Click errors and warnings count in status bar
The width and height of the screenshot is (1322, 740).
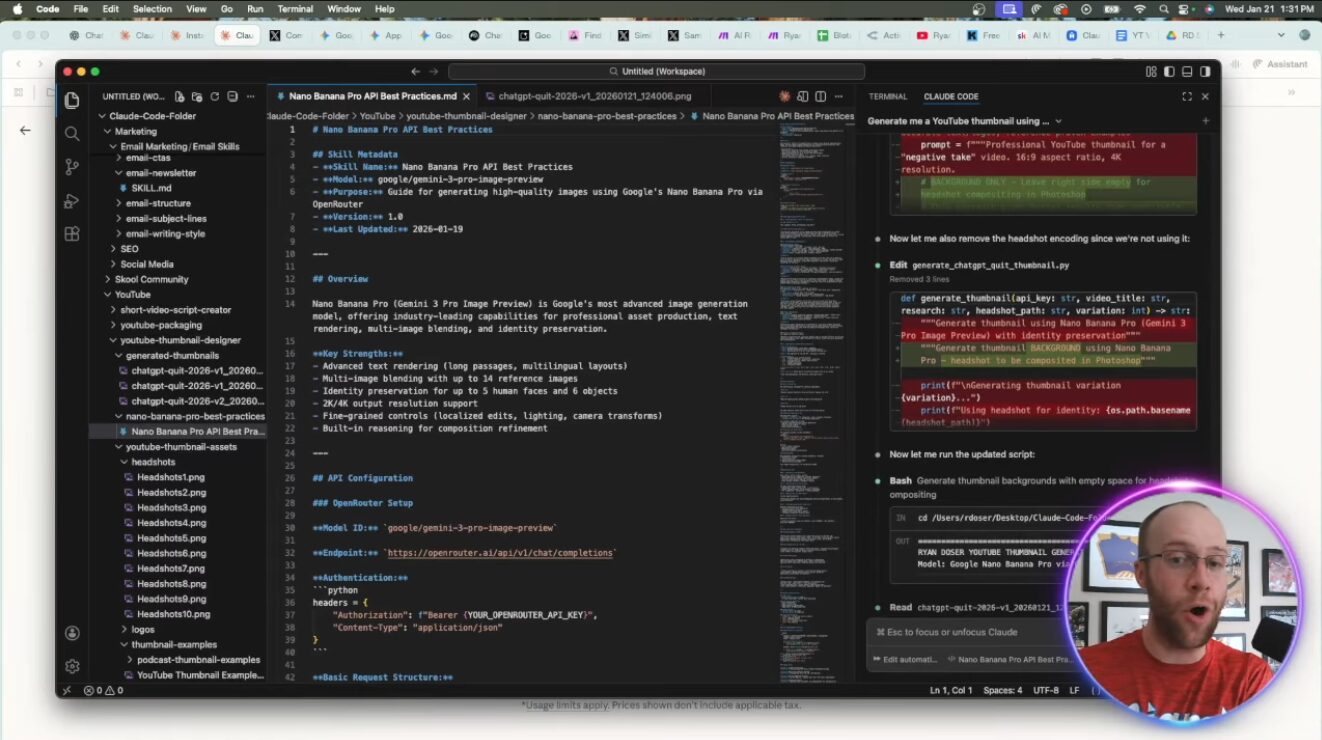click(104, 690)
